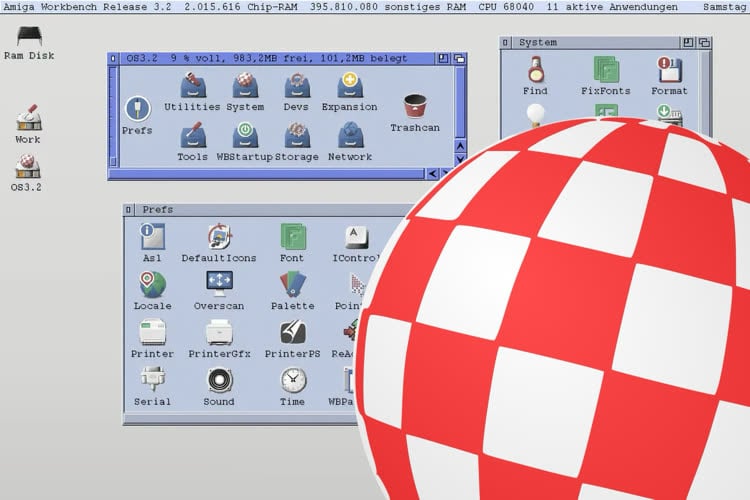Click the OS3.2 window title bar text
750x500 pixels.
click(266, 58)
